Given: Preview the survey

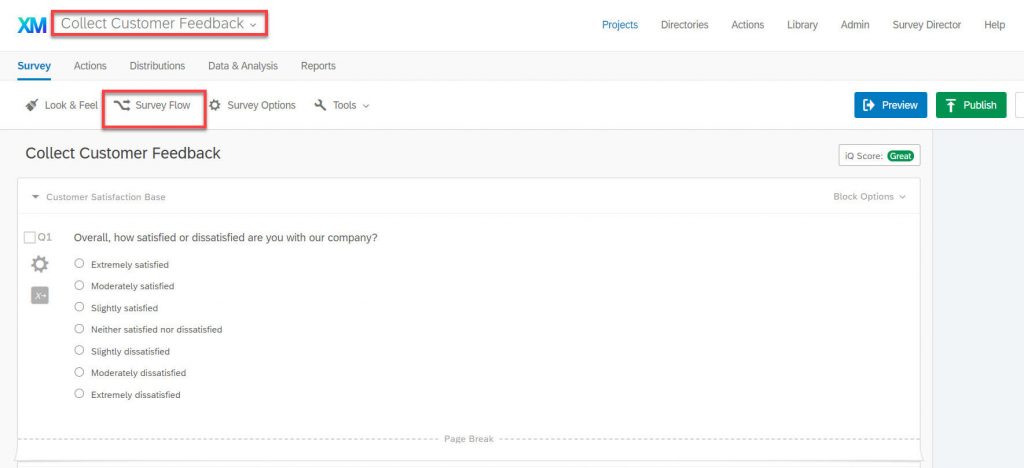Looking at the screenshot, I should 890,105.
